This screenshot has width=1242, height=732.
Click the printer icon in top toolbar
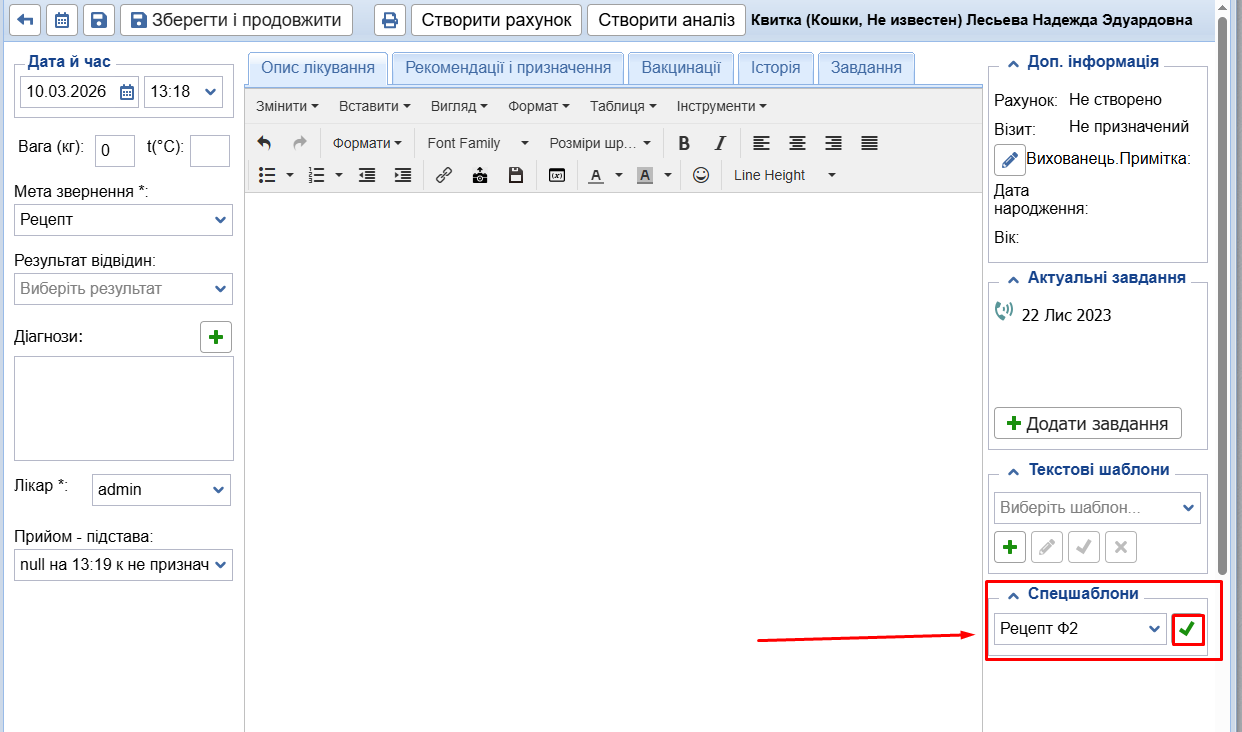390,20
